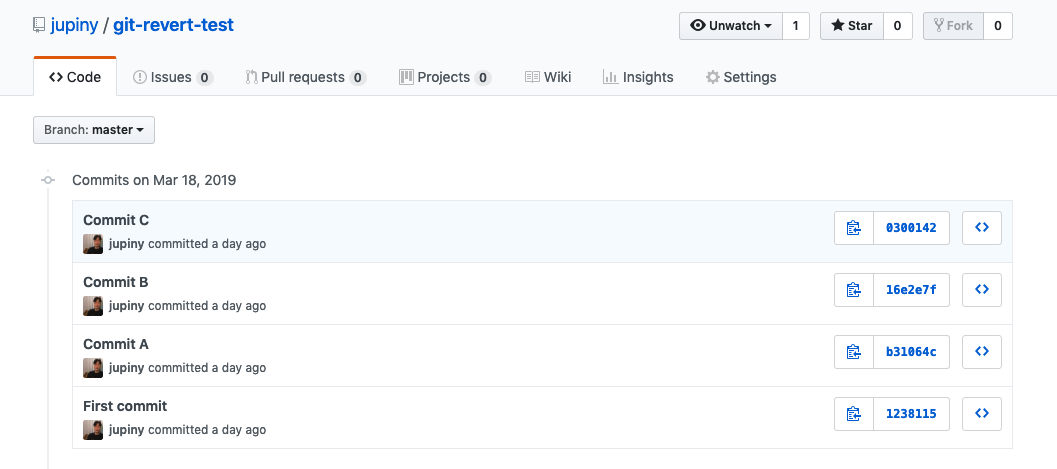
Task: Copy full SHA for commit 0300142
Action: coord(854,228)
